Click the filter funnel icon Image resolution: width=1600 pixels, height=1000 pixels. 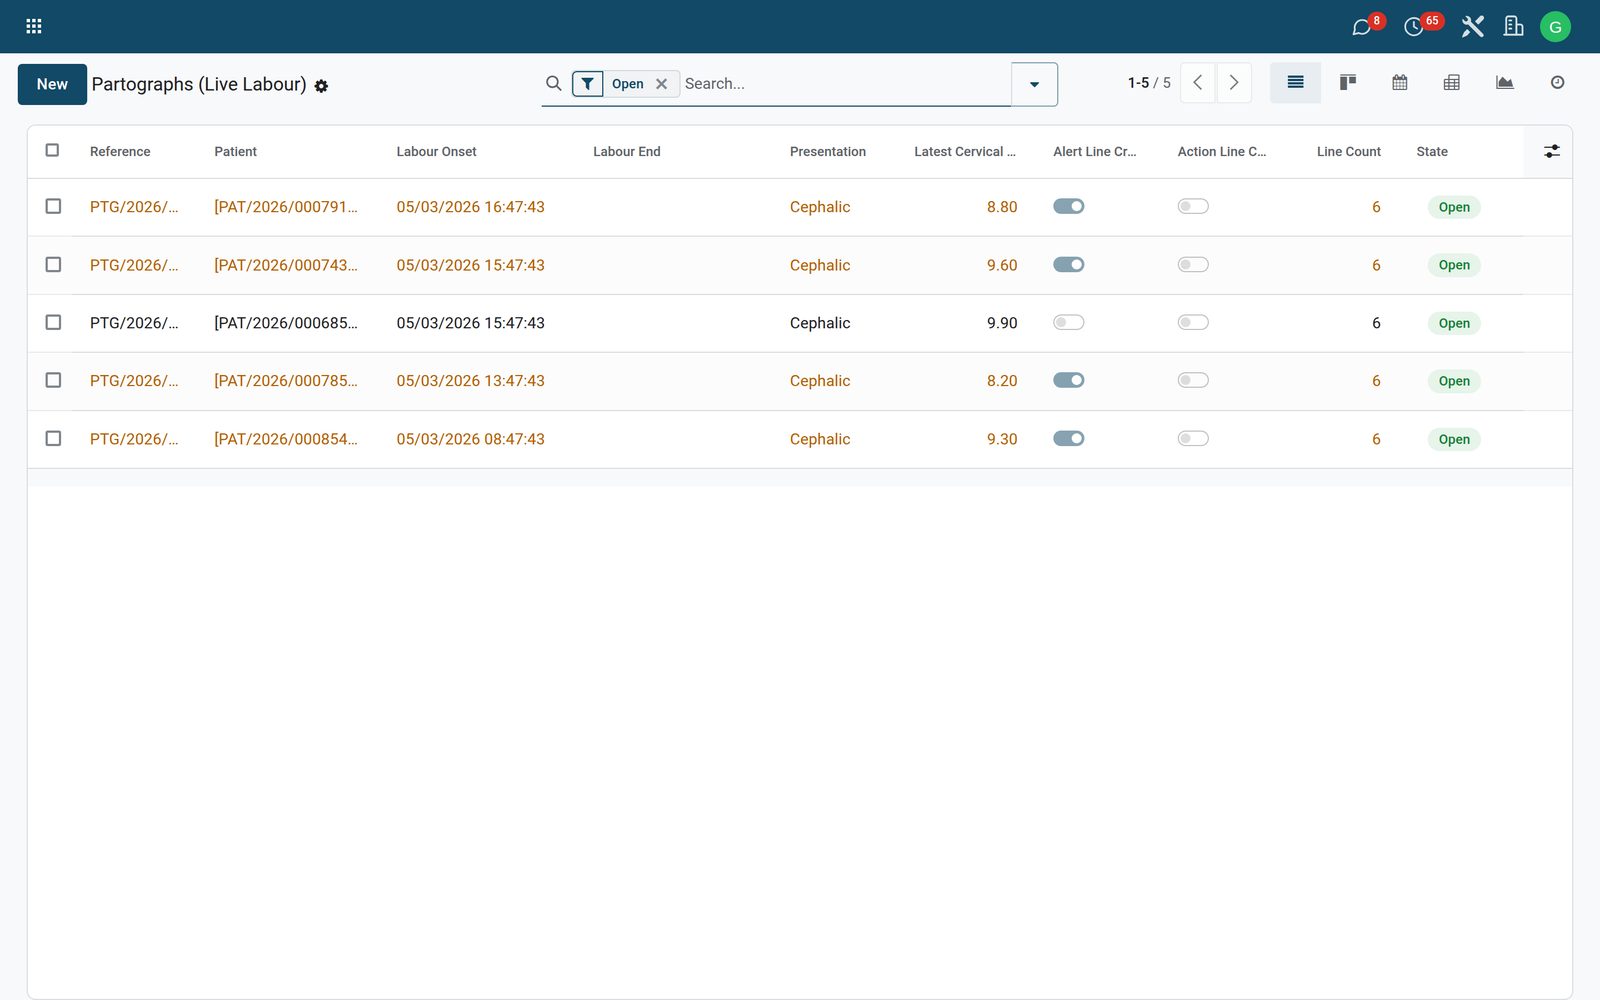[x=588, y=84]
